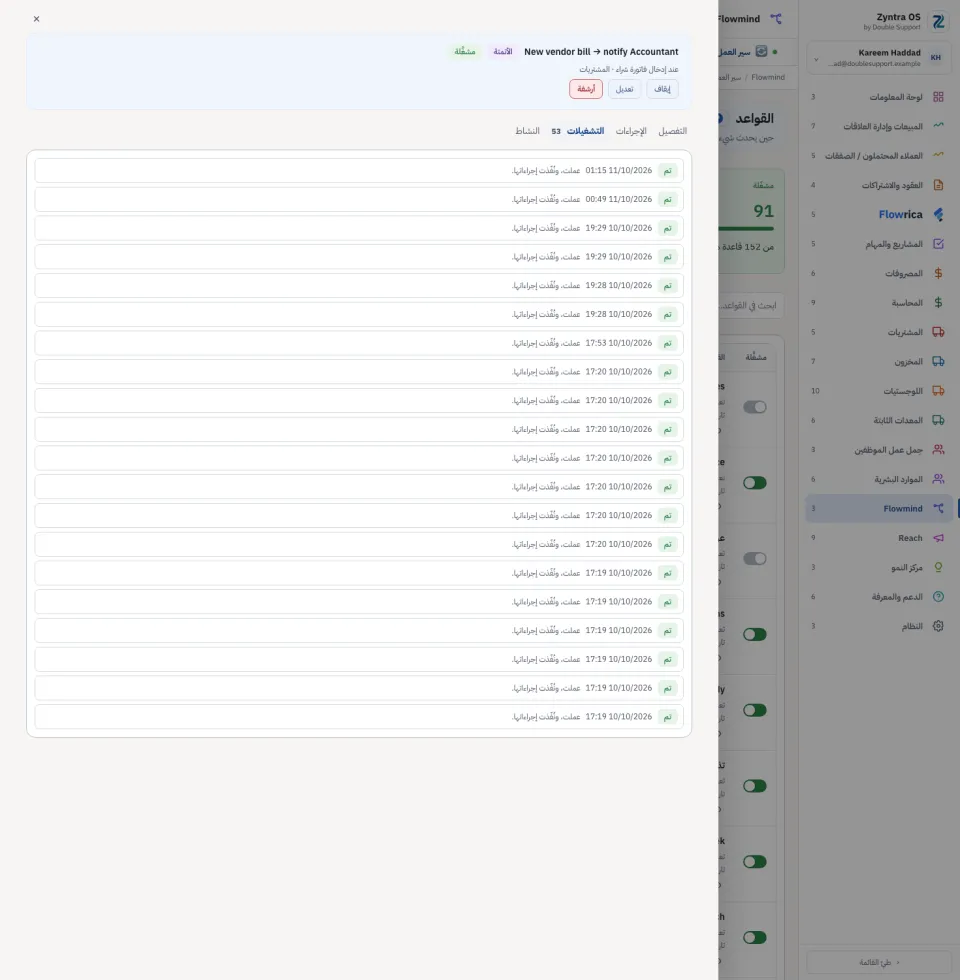Viewport: 960px width, 980px height.
Task: Open العملاء المحتملون / الصفقات in sidebar
Action: (x=879, y=156)
